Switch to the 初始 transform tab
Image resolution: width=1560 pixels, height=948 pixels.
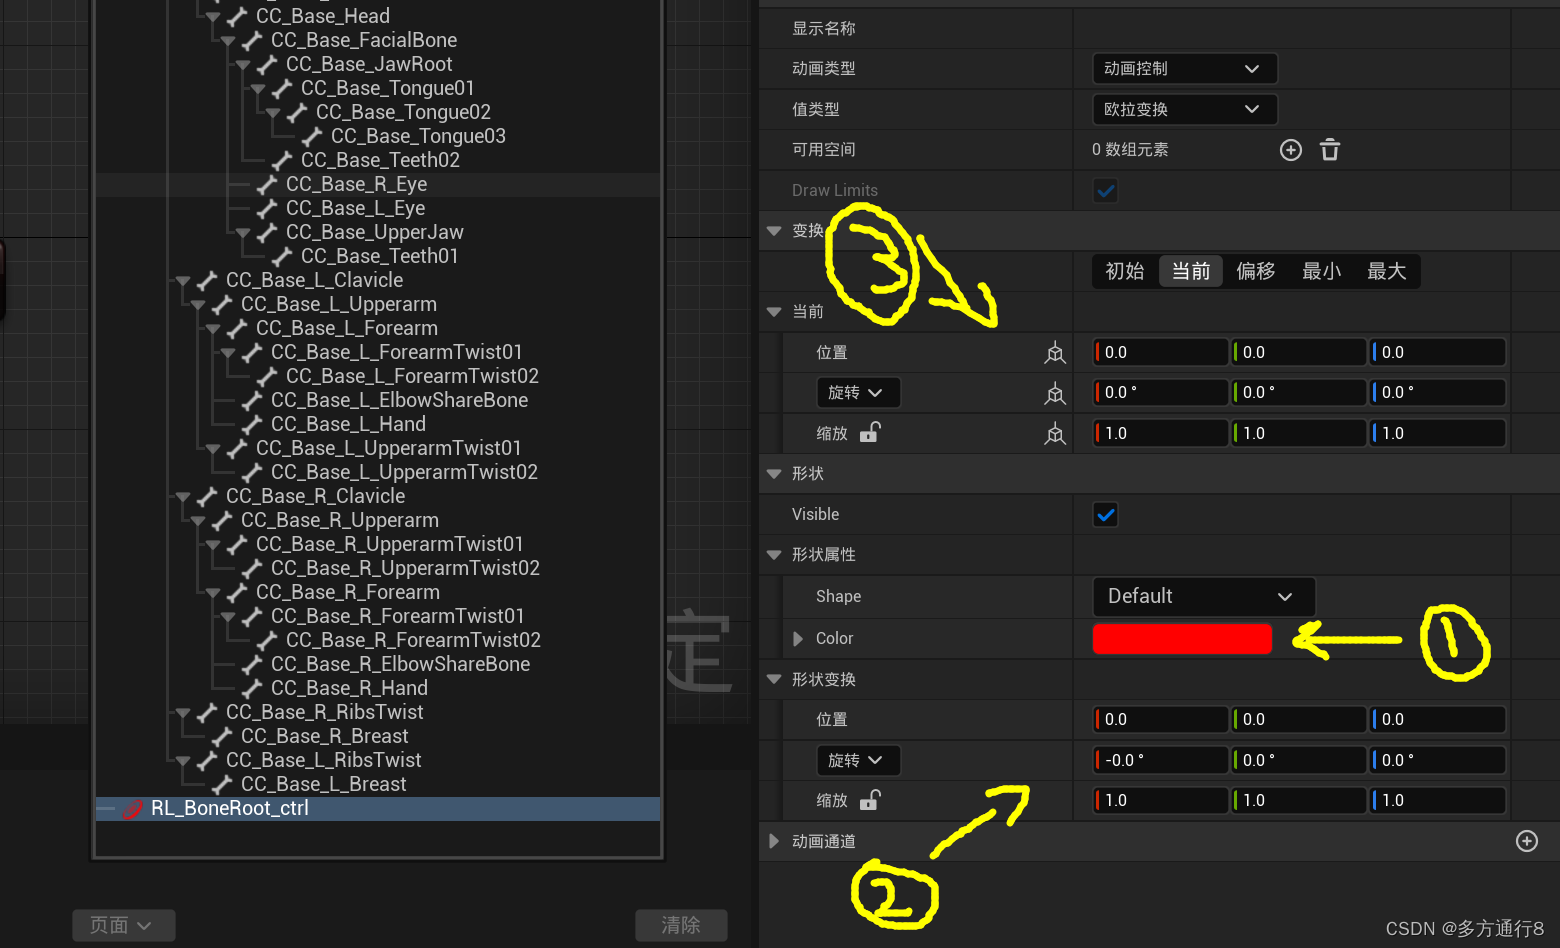pos(1125,271)
